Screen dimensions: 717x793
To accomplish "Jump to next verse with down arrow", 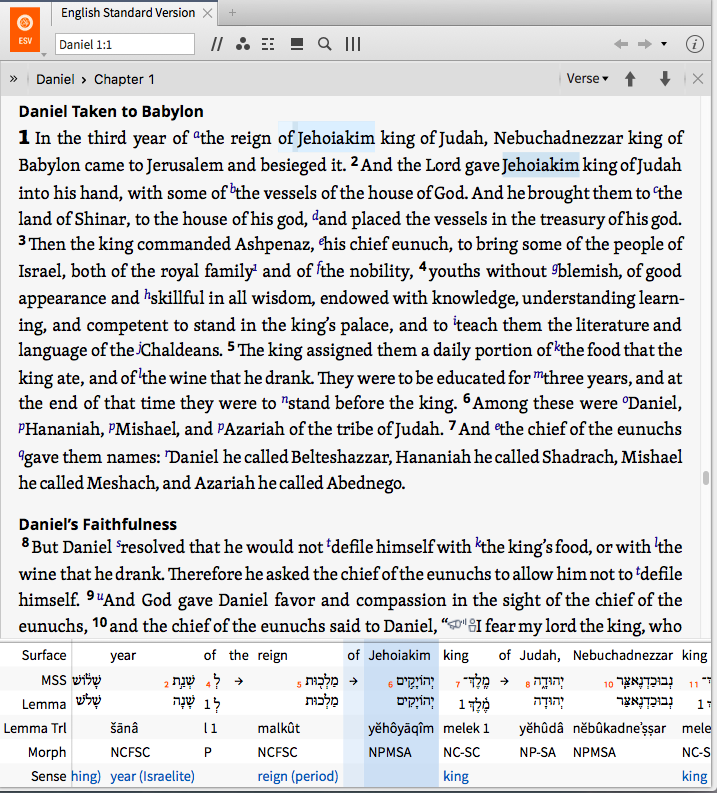I will (x=665, y=79).
